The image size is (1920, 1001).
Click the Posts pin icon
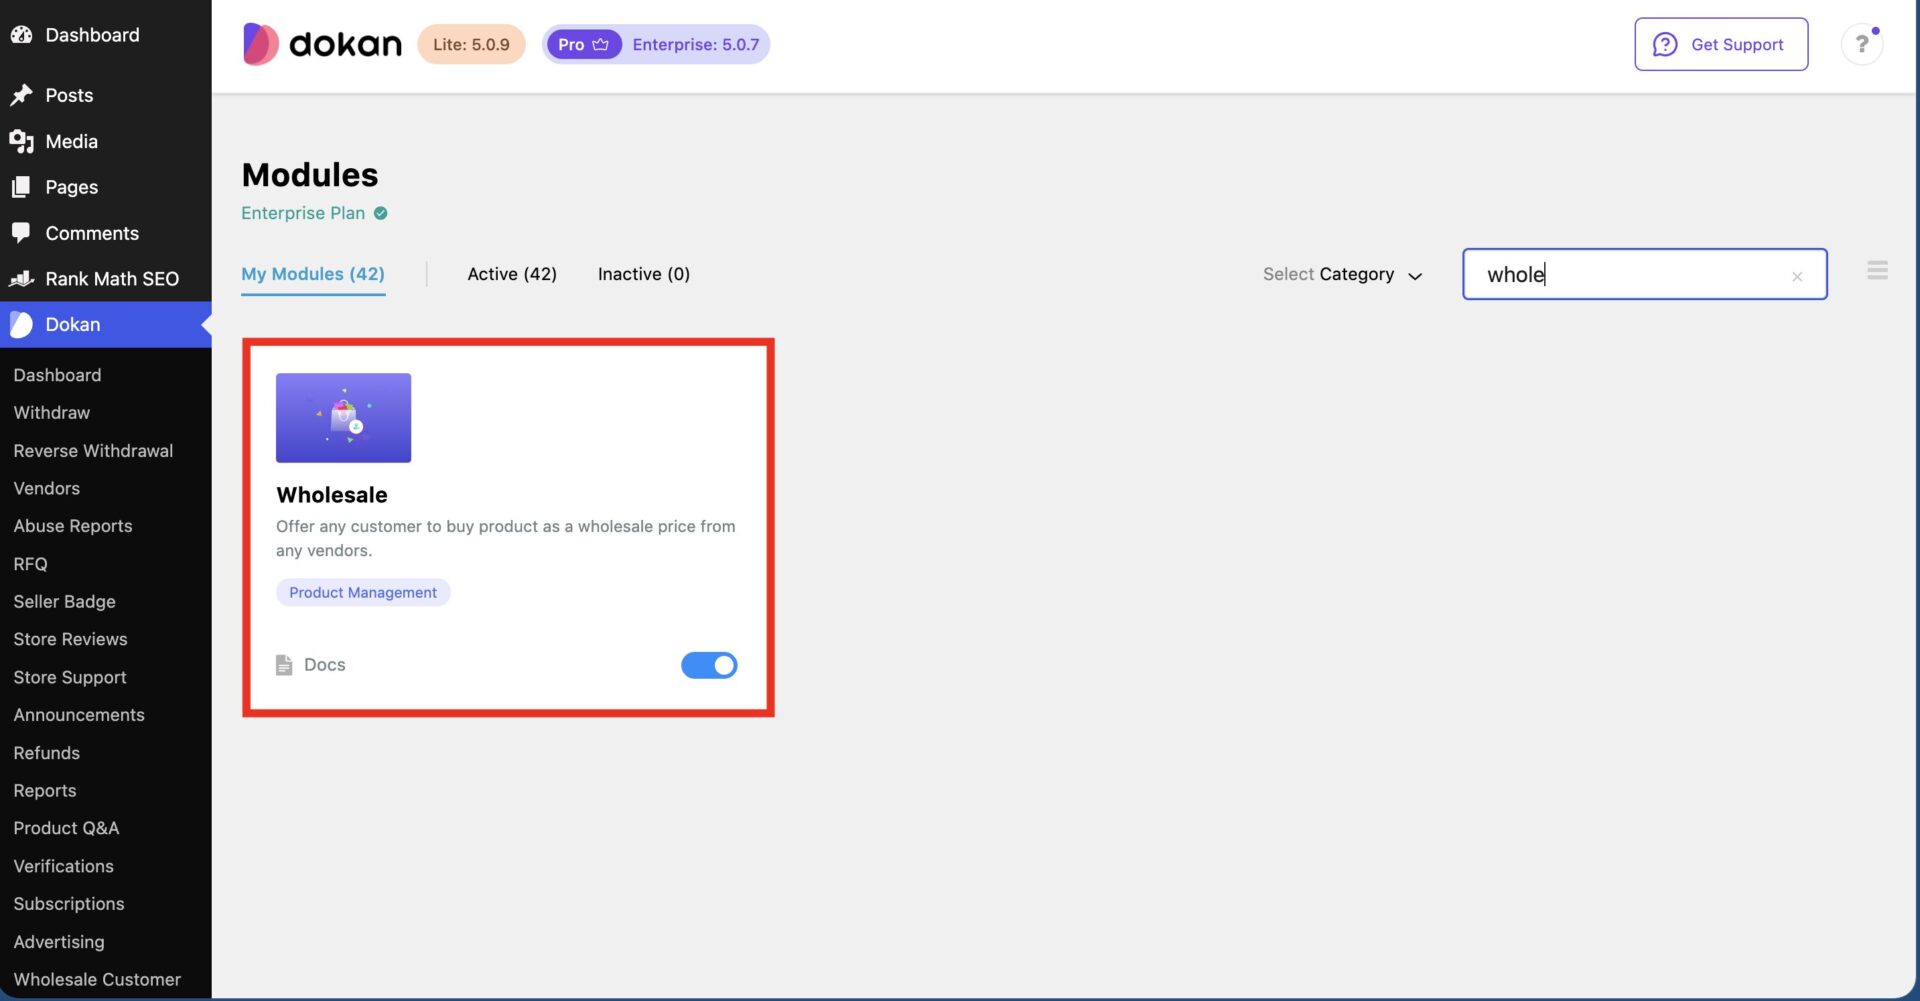21,95
